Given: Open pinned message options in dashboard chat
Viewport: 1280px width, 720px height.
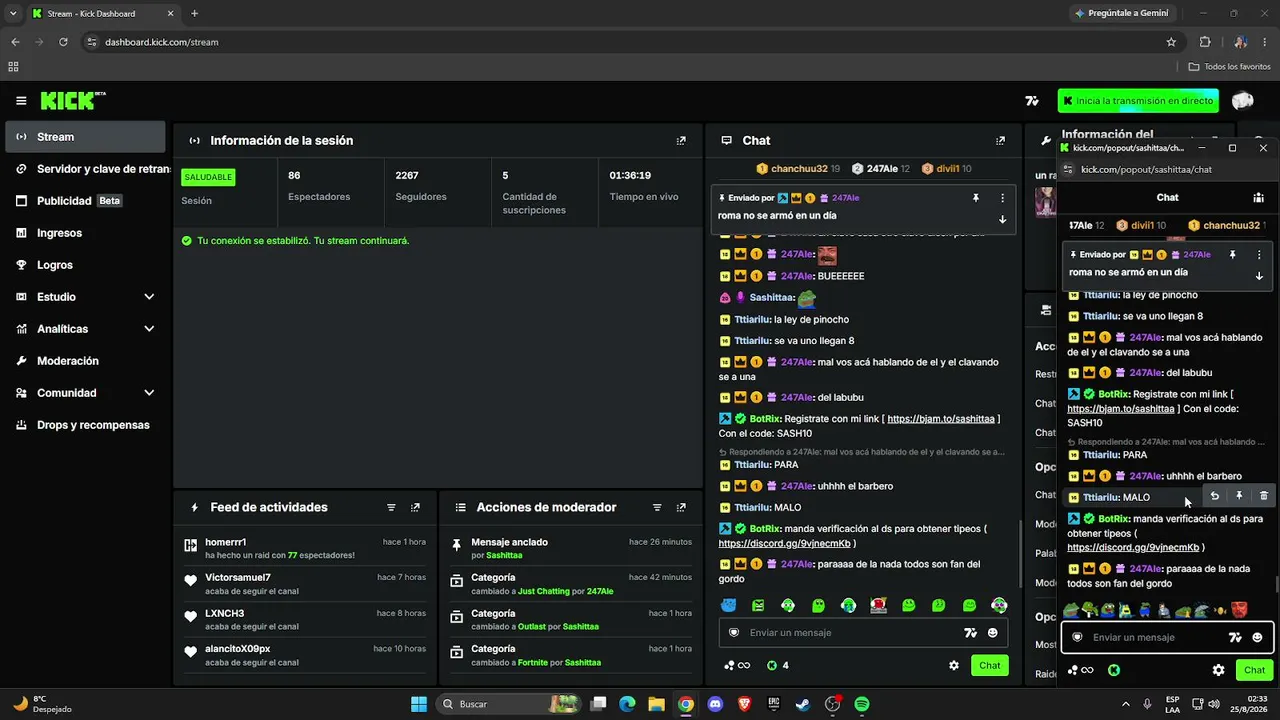Looking at the screenshot, I should point(1002,198).
